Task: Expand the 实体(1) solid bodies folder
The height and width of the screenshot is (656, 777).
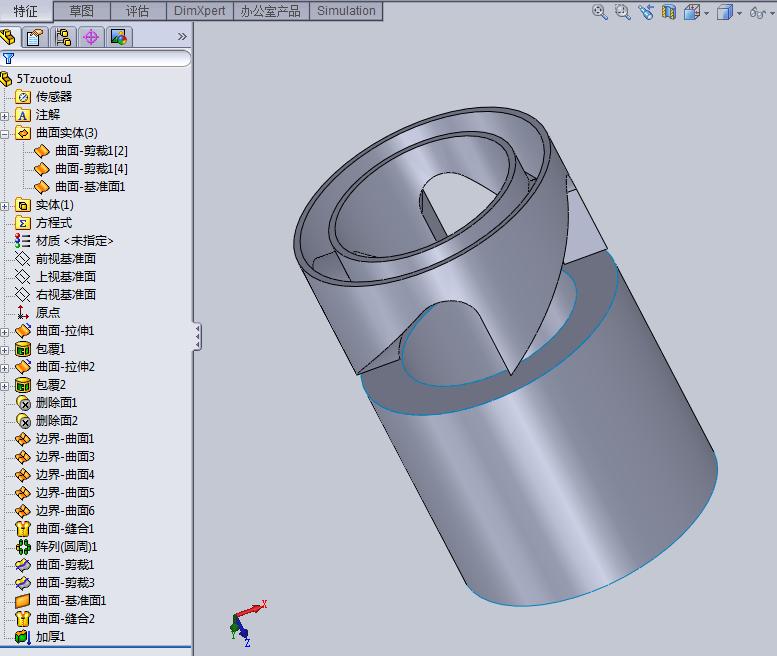Action: click(x=5, y=206)
